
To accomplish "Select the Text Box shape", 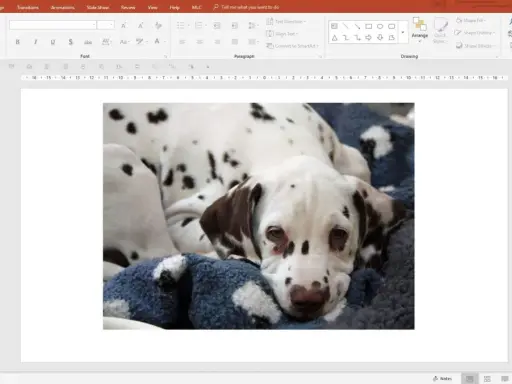I will tap(334, 26).
